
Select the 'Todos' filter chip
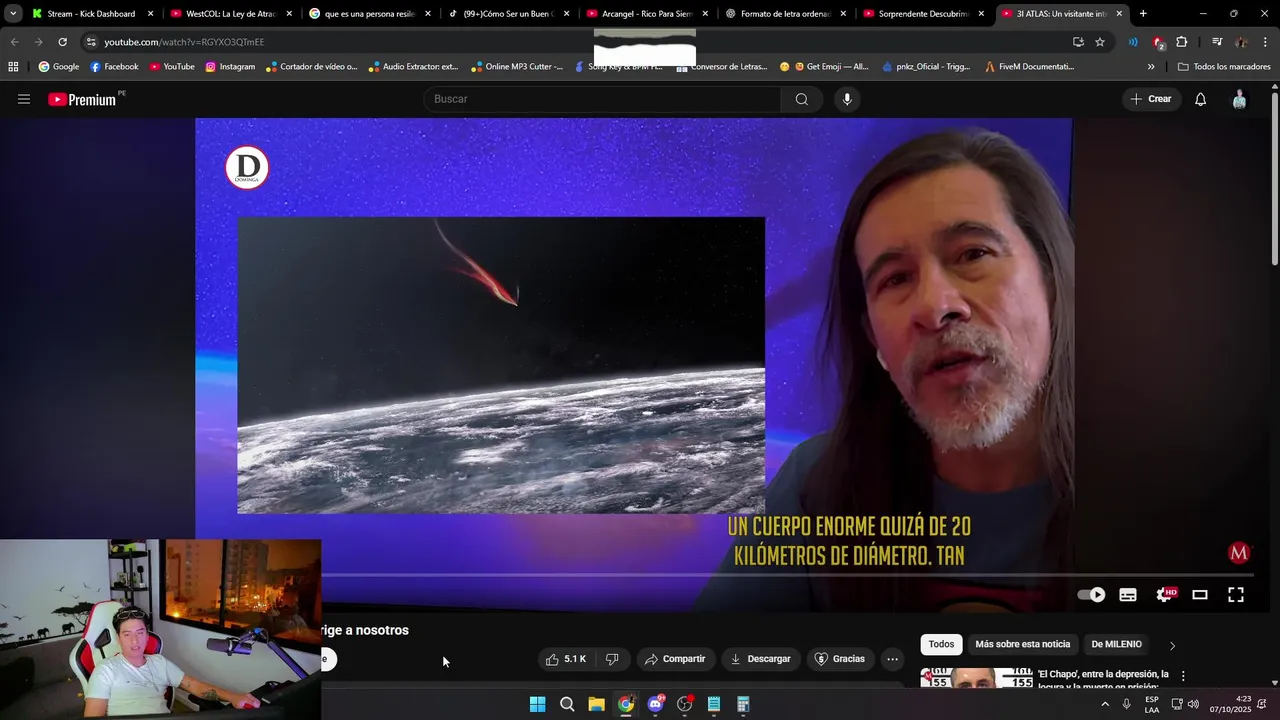click(x=941, y=644)
